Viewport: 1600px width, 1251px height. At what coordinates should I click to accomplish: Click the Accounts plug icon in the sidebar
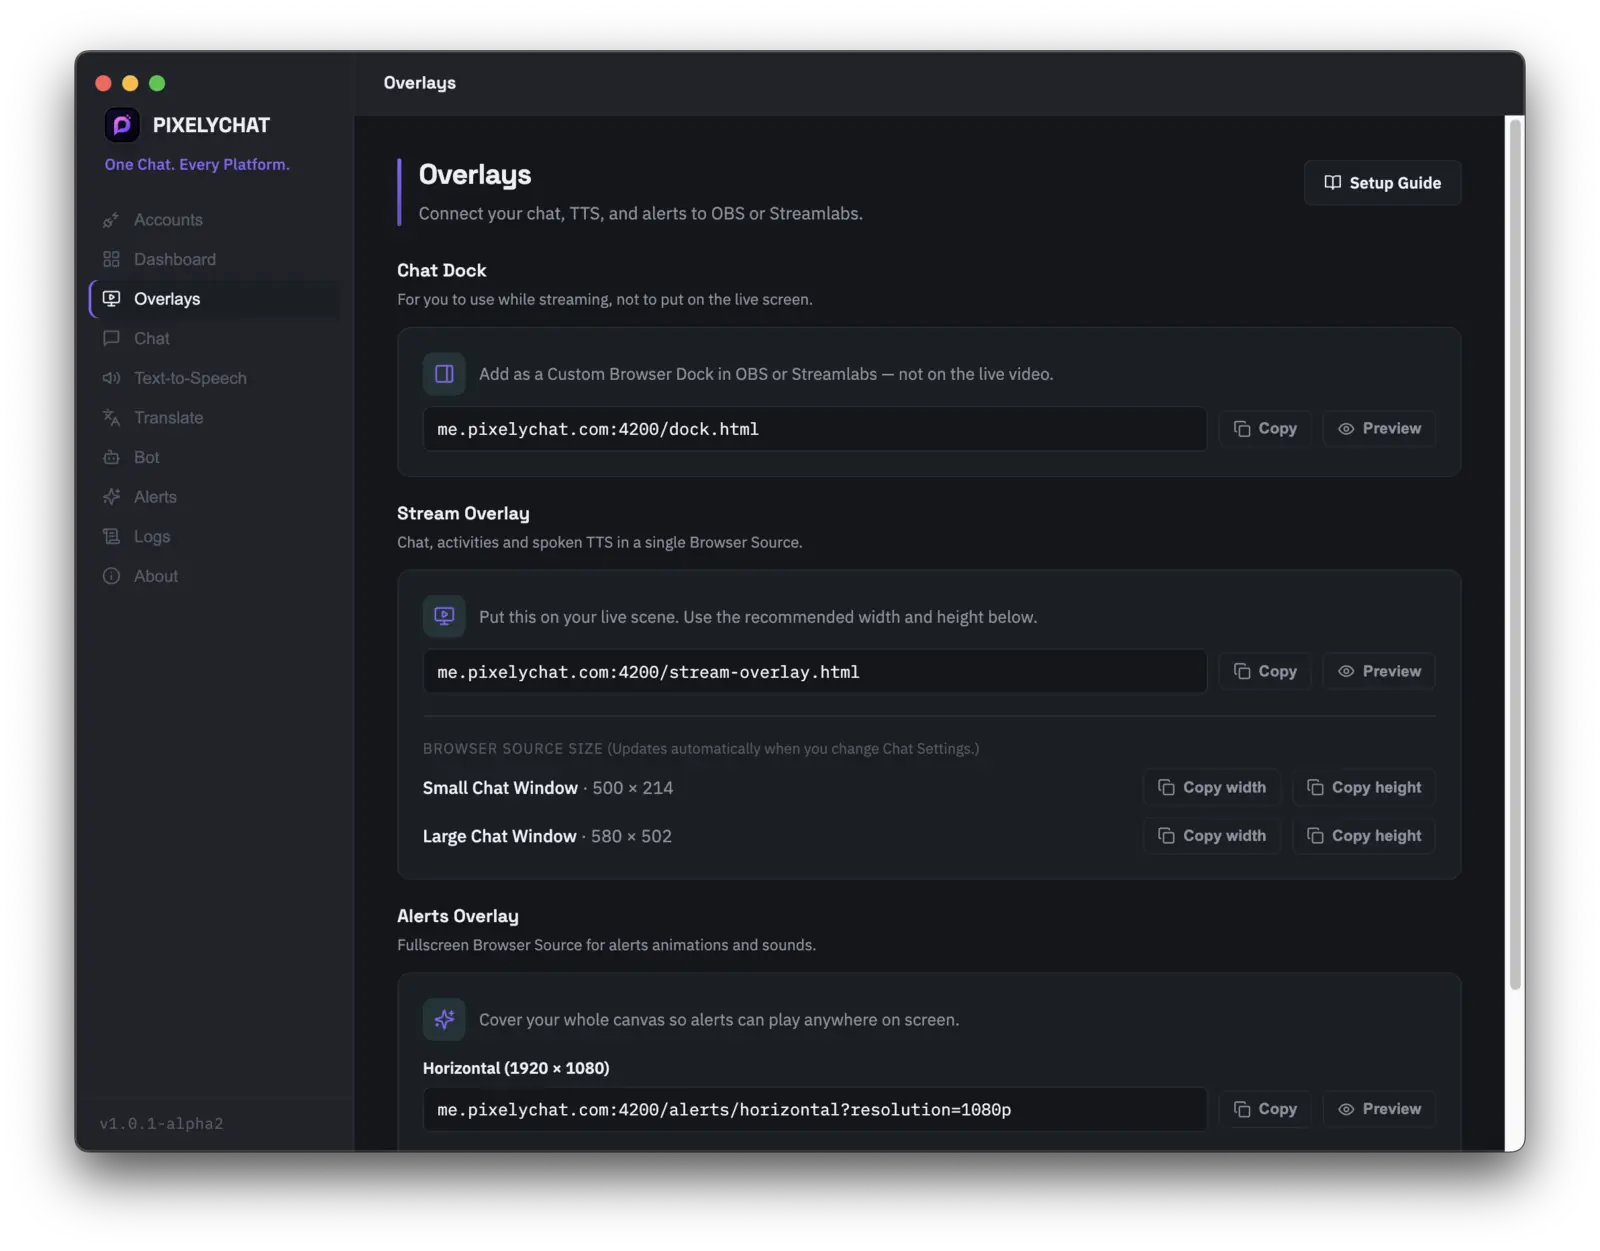click(111, 220)
